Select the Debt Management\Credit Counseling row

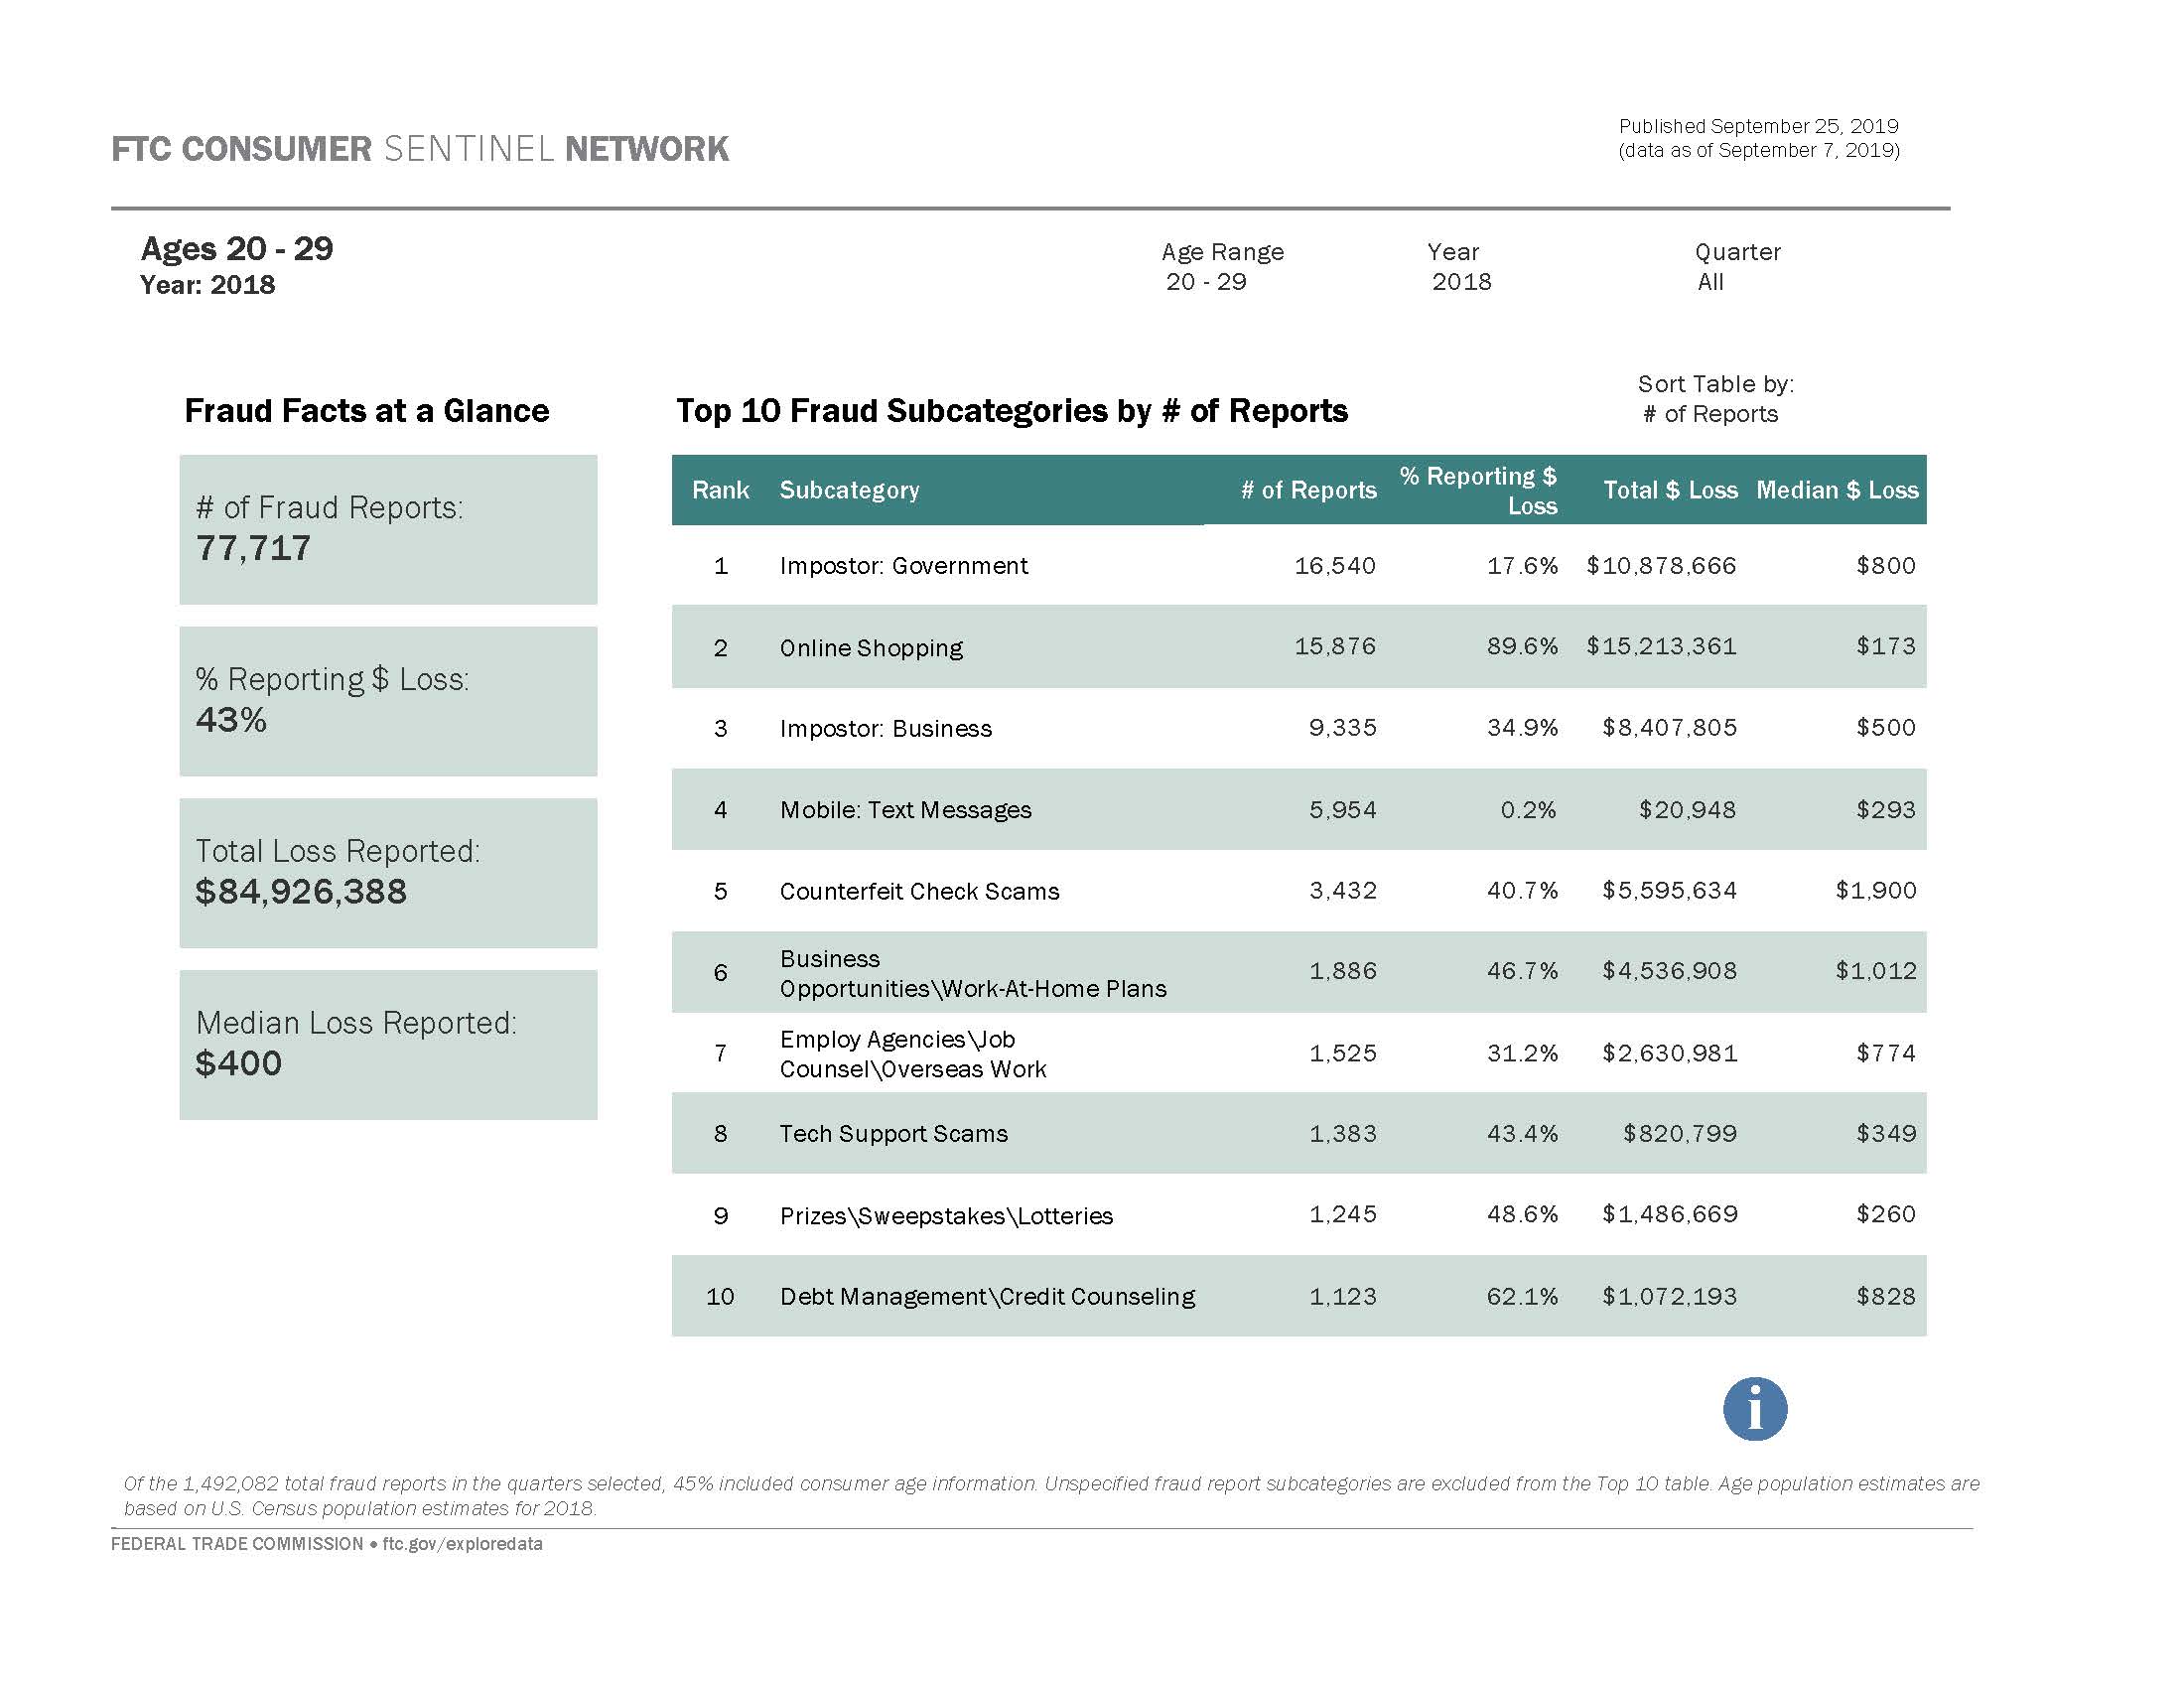(x=1300, y=1296)
